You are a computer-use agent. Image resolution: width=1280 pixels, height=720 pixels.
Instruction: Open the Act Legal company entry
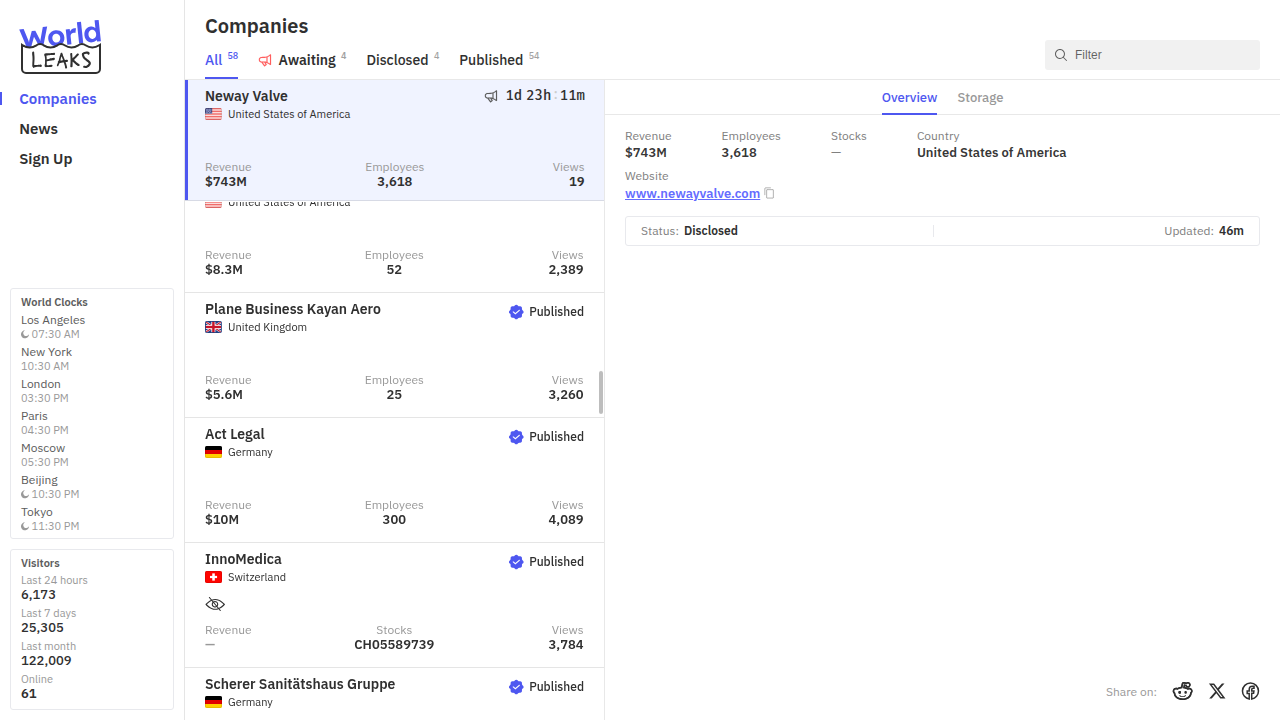395,480
